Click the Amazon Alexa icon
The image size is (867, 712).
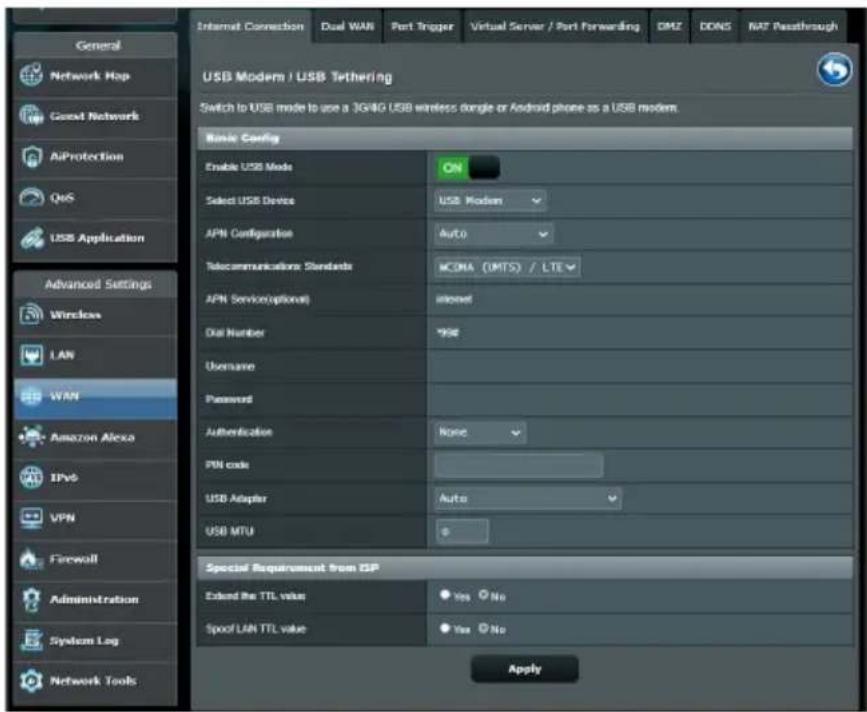[32, 437]
